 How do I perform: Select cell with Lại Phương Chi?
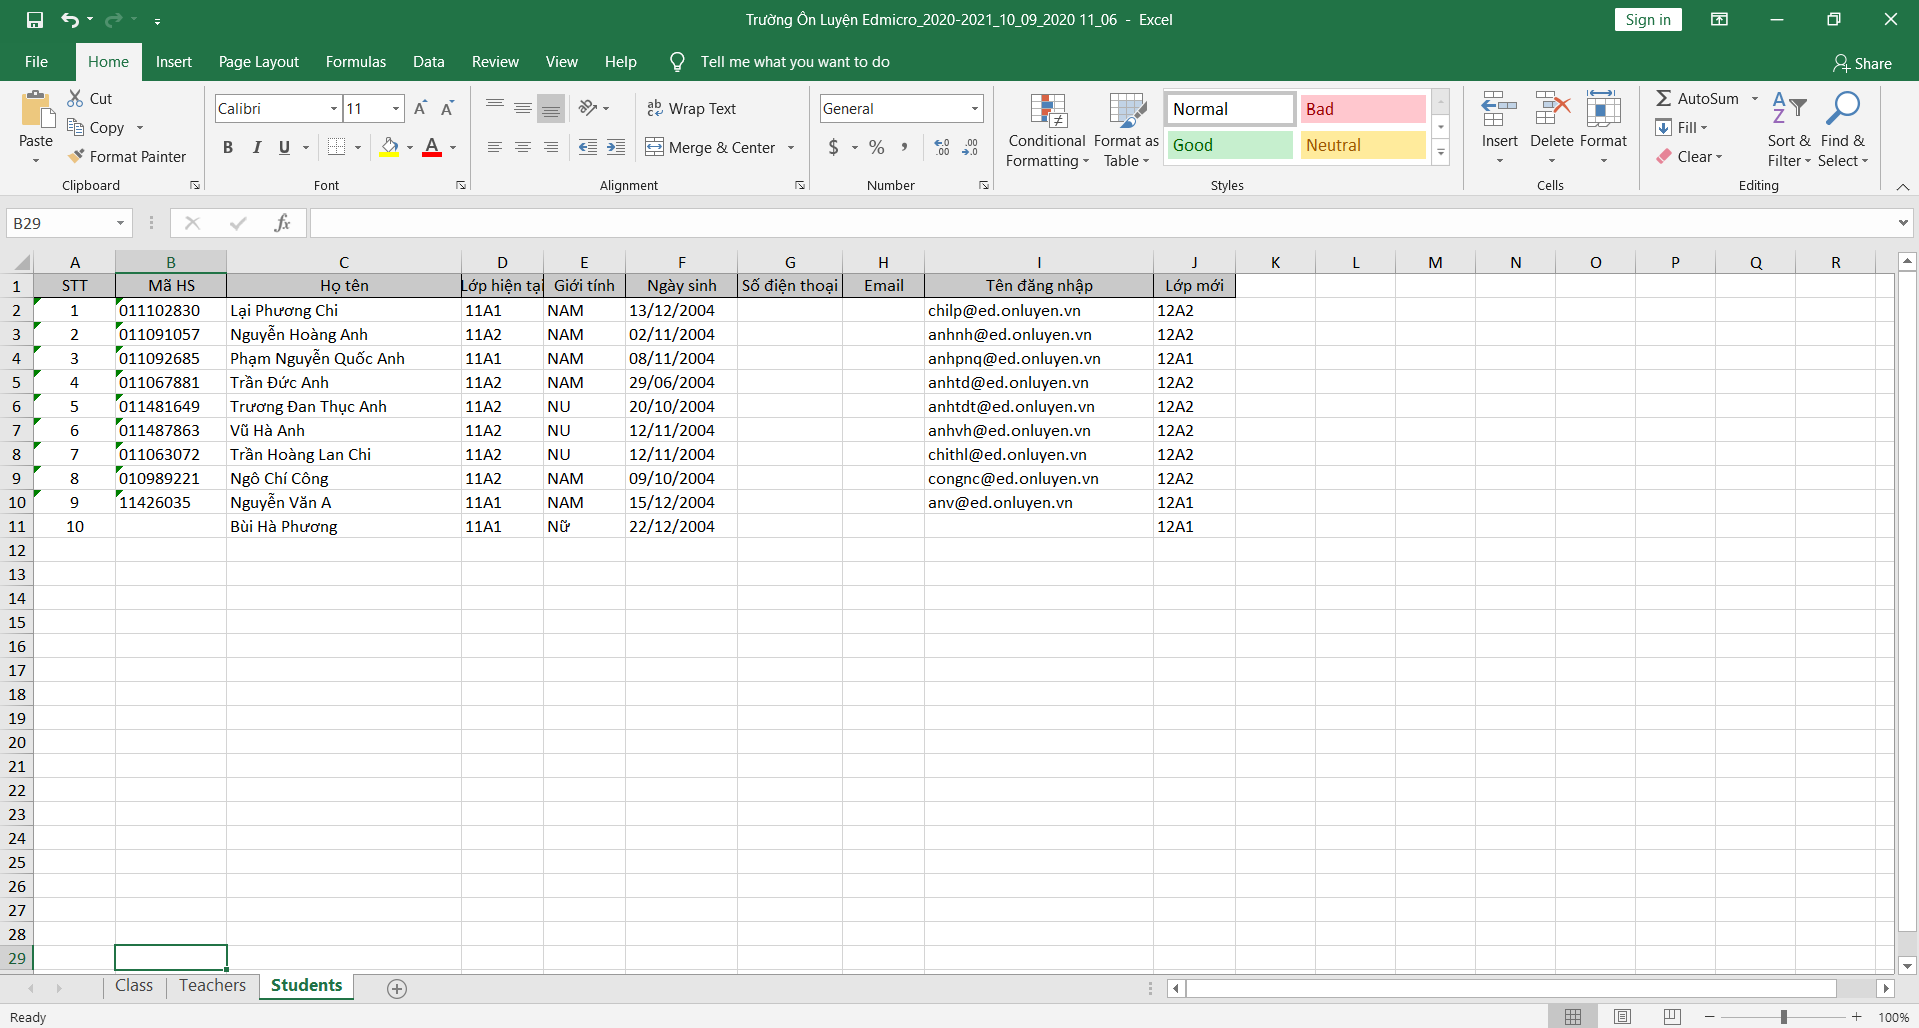[344, 310]
